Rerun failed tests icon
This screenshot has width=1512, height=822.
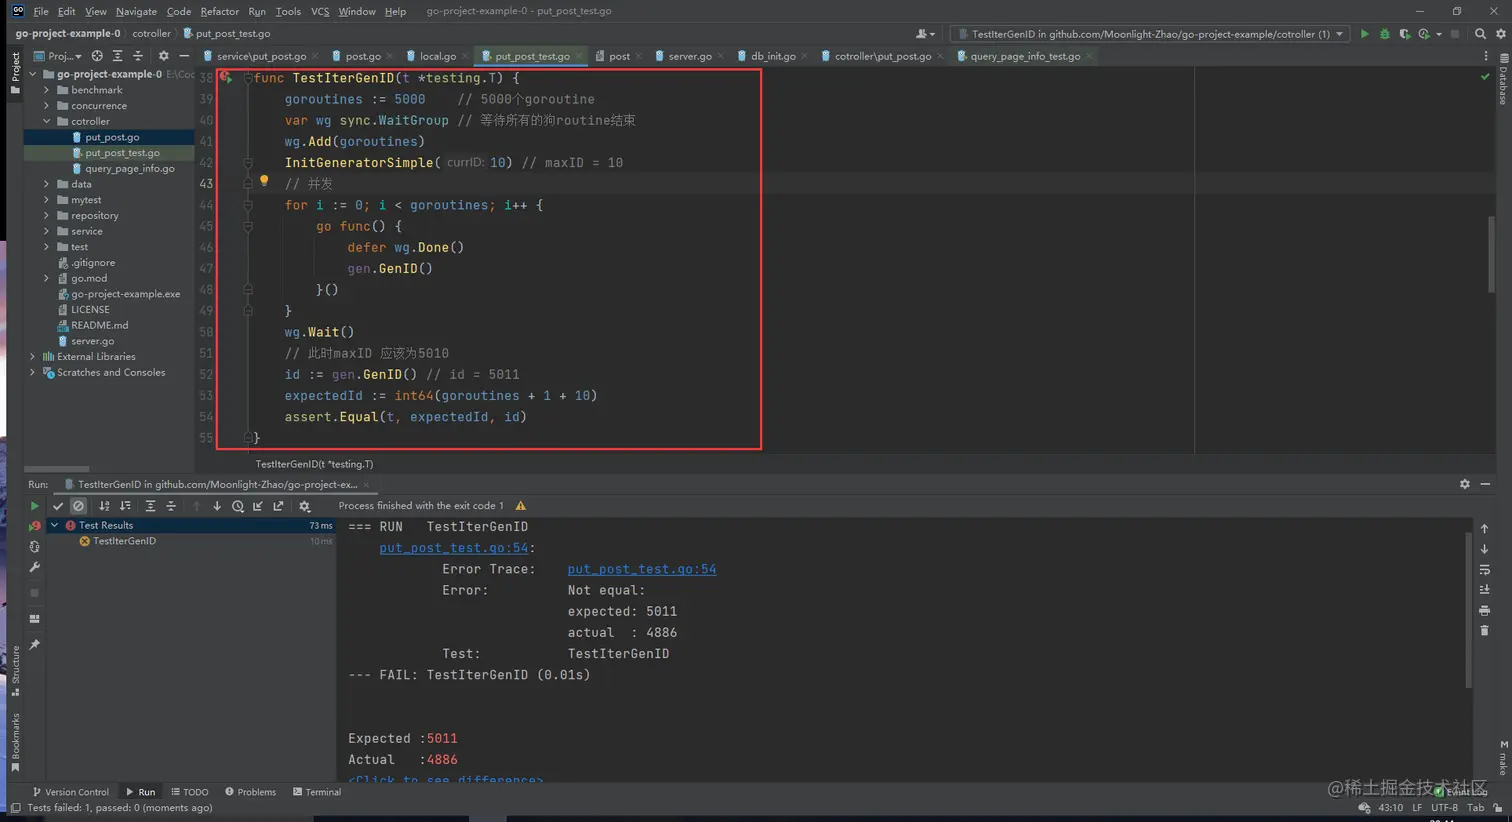tap(34, 526)
